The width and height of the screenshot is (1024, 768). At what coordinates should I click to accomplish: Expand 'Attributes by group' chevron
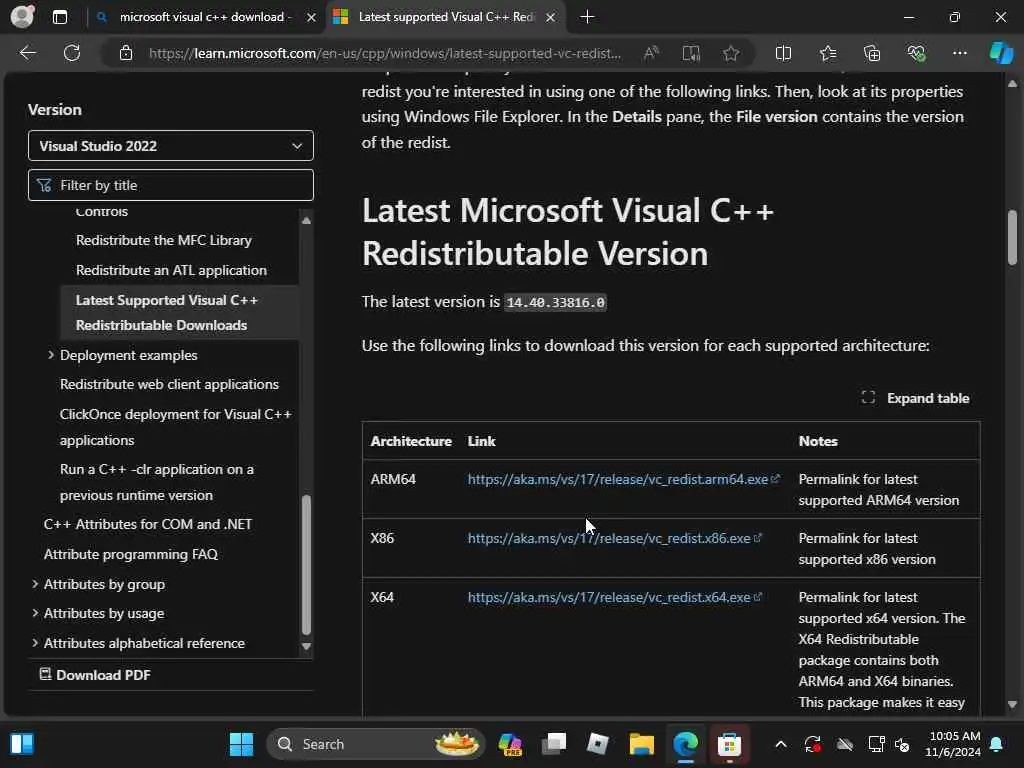click(35, 584)
